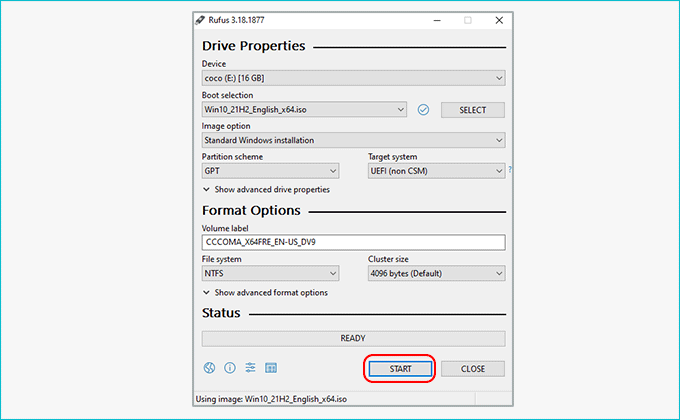This screenshot has height=420, width=680.
Task: Click the READY status progress bar
Action: pyautogui.click(x=353, y=338)
